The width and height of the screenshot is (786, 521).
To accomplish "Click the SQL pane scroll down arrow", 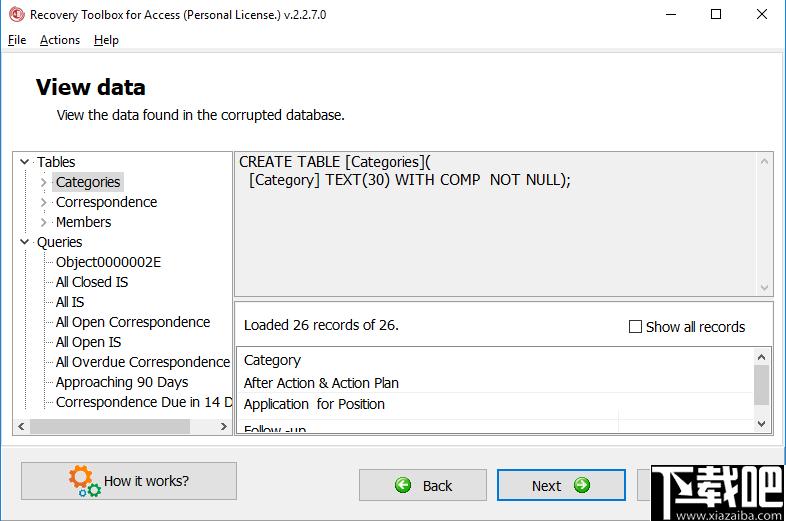I will point(764,288).
